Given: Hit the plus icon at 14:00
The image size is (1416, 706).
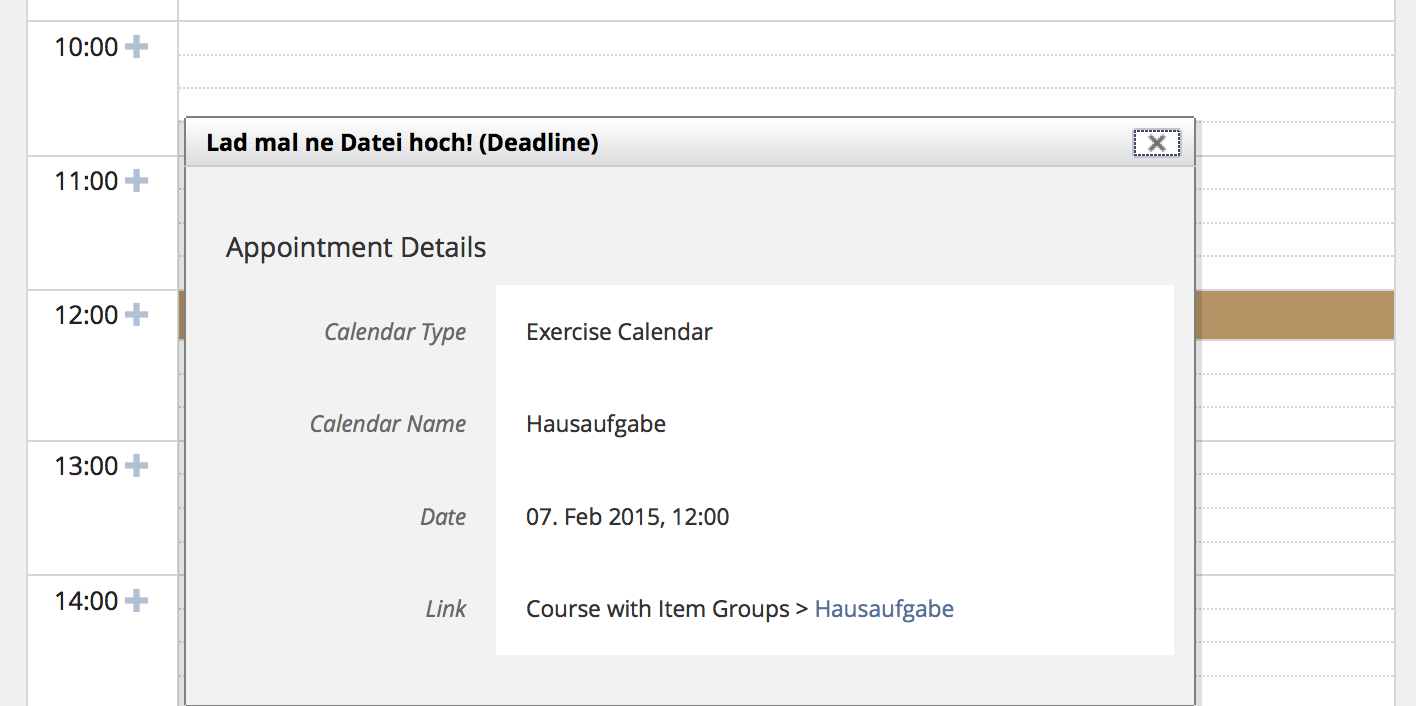Looking at the screenshot, I should [x=137, y=601].
